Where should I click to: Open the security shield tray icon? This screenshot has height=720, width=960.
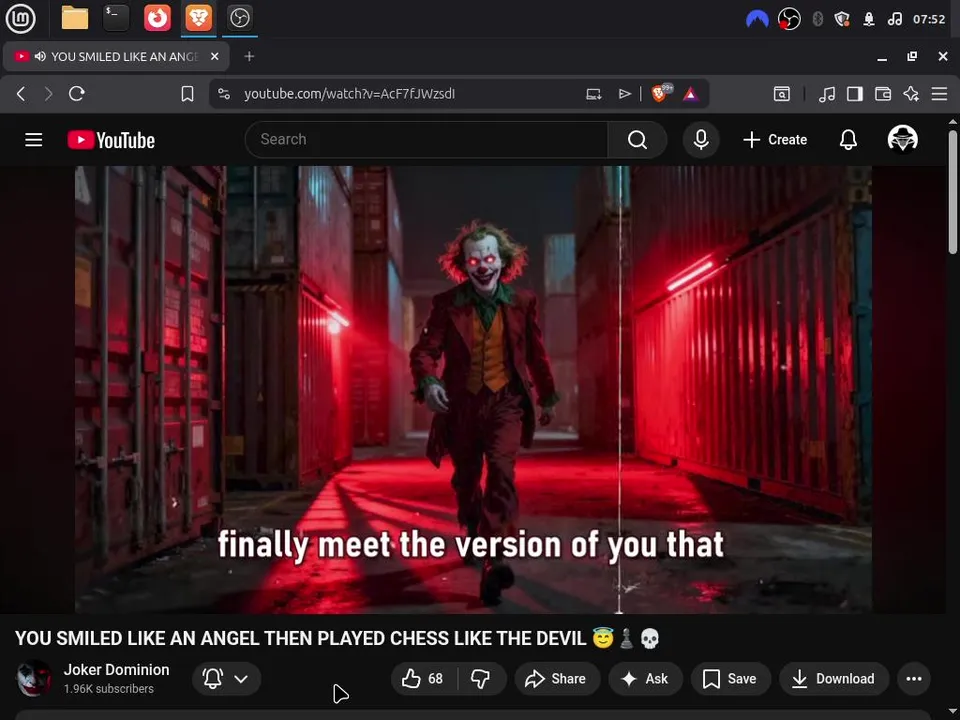pos(842,19)
